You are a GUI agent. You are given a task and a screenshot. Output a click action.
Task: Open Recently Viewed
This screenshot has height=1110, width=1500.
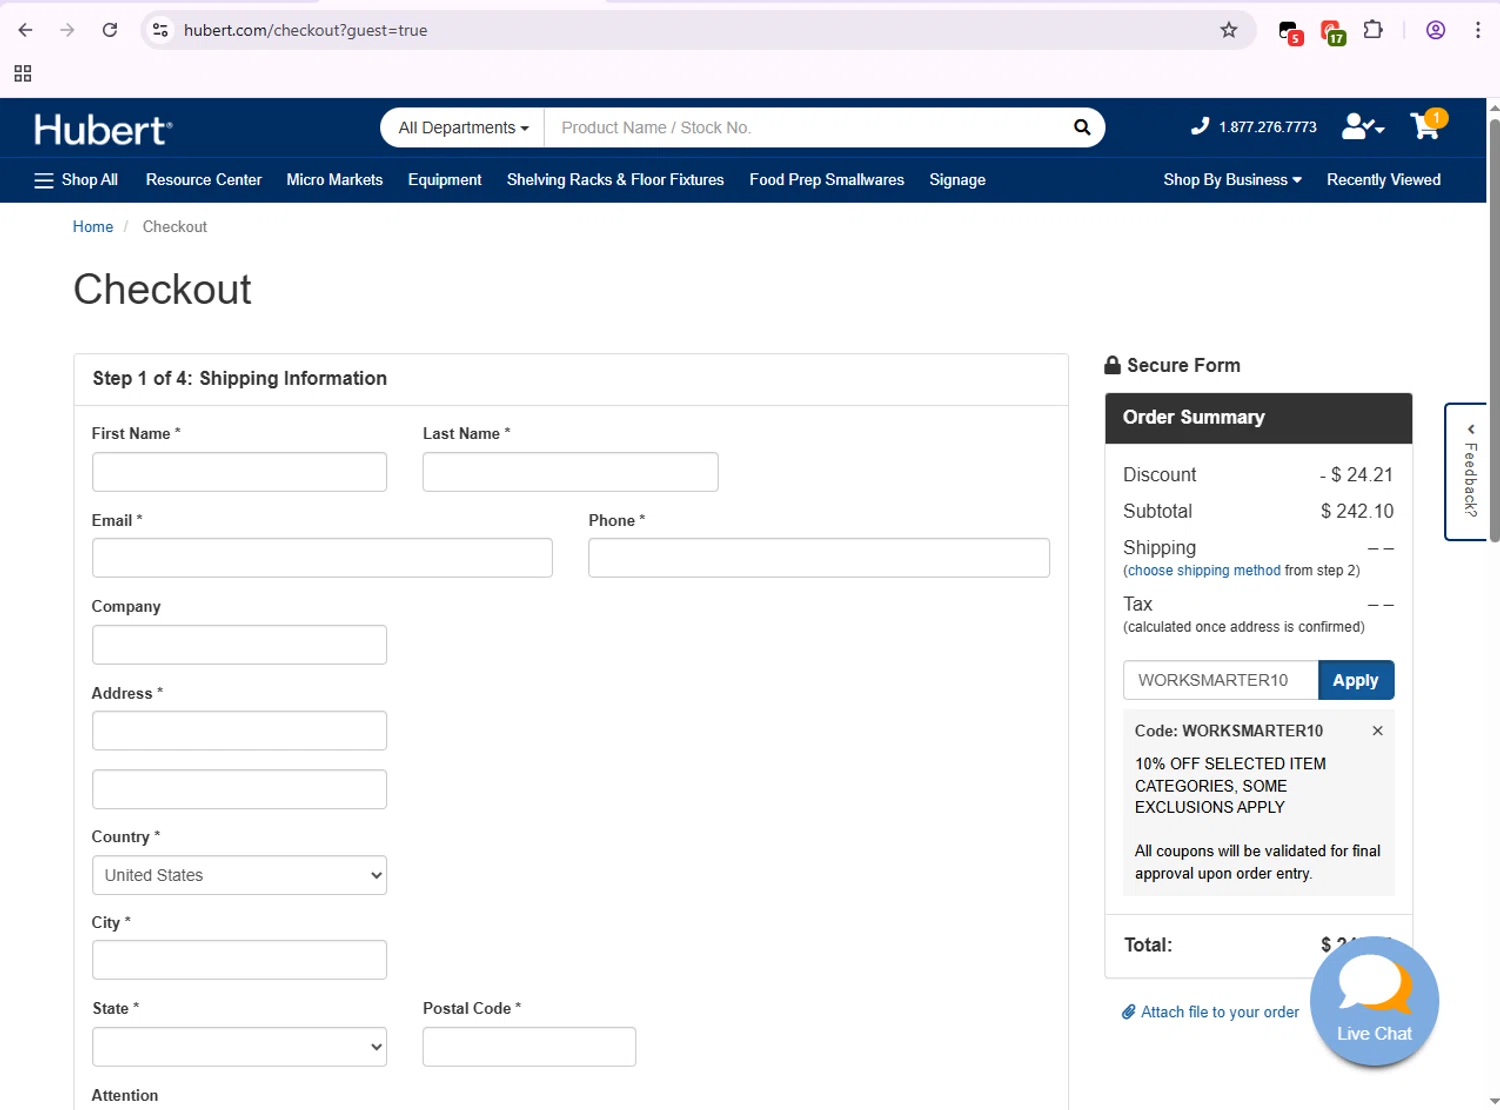coord(1384,180)
